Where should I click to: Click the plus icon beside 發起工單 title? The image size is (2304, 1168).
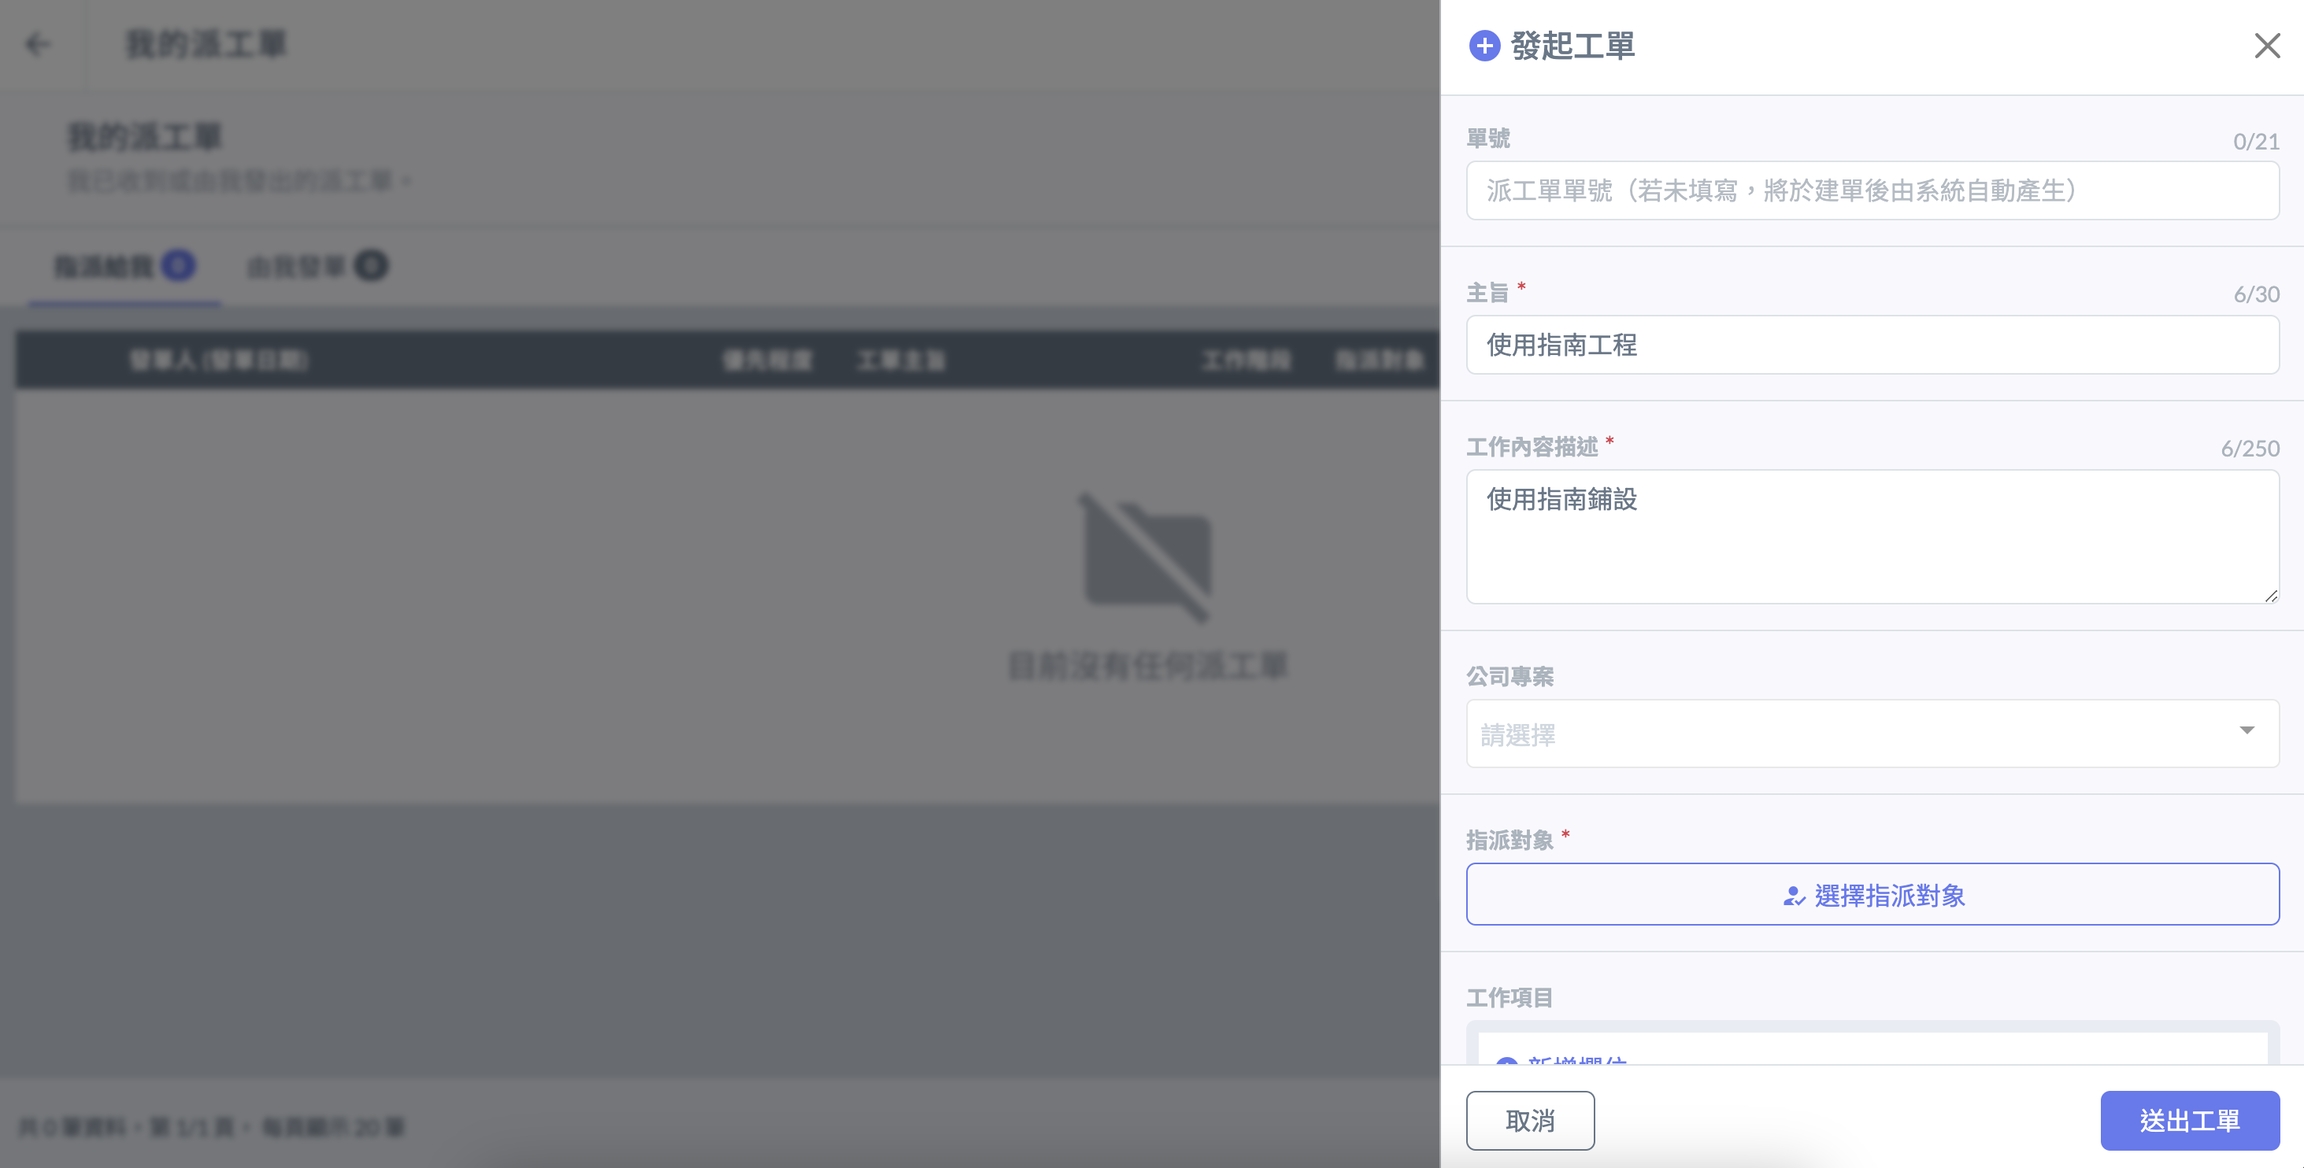click(1484, 46)
